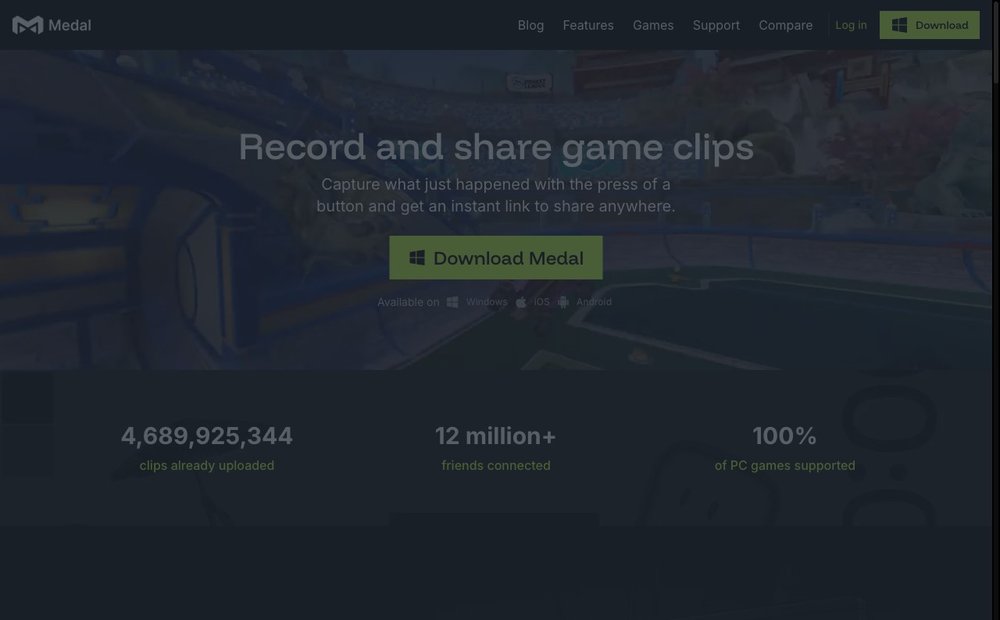Click the Windows platform icon
1000x620 pixels.
click(x=452, y=302)
